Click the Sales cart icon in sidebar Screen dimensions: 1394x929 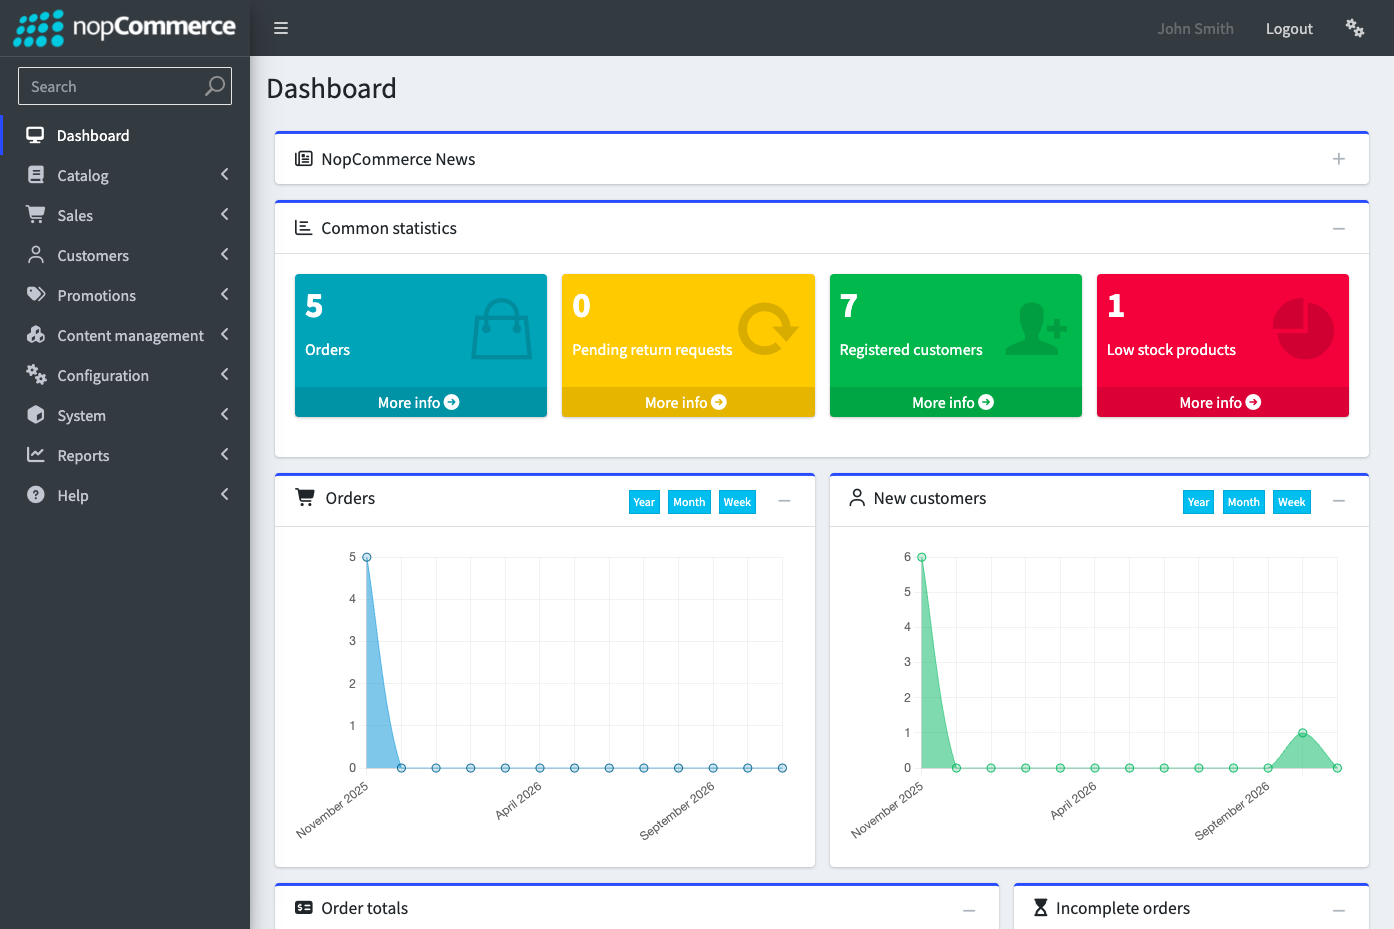[36, 214]
